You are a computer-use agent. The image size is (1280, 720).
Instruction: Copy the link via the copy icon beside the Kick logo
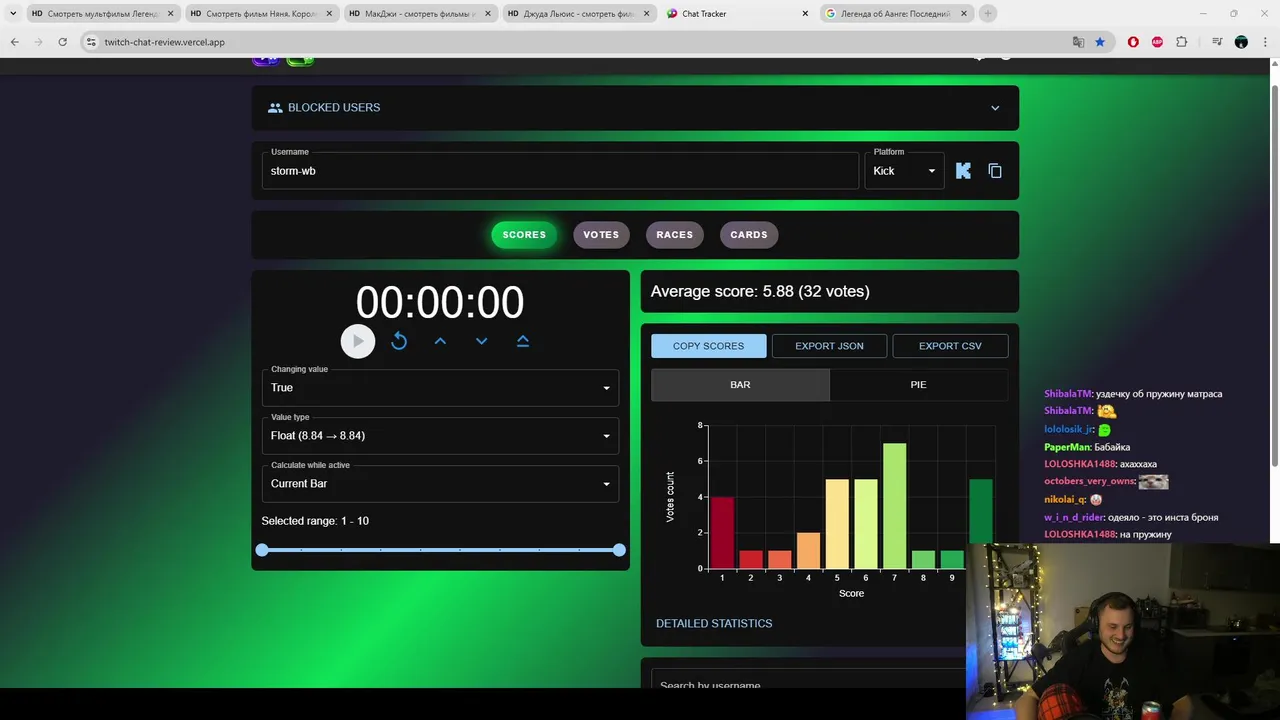click(x=995, y=171)
